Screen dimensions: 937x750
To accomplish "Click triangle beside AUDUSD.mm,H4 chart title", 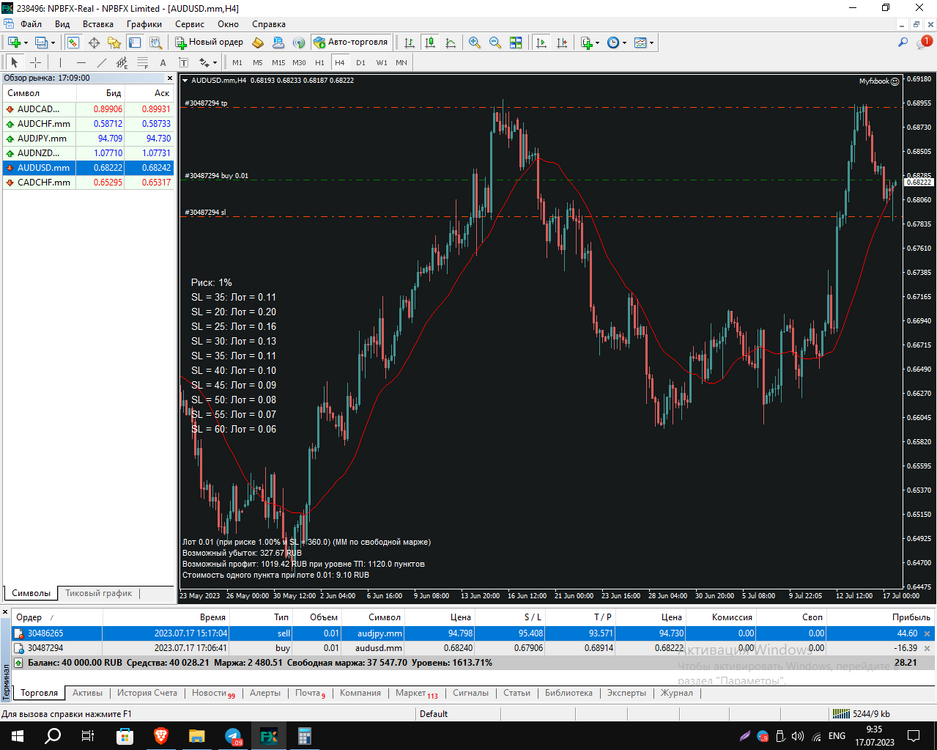I will (x=185, y=80).
